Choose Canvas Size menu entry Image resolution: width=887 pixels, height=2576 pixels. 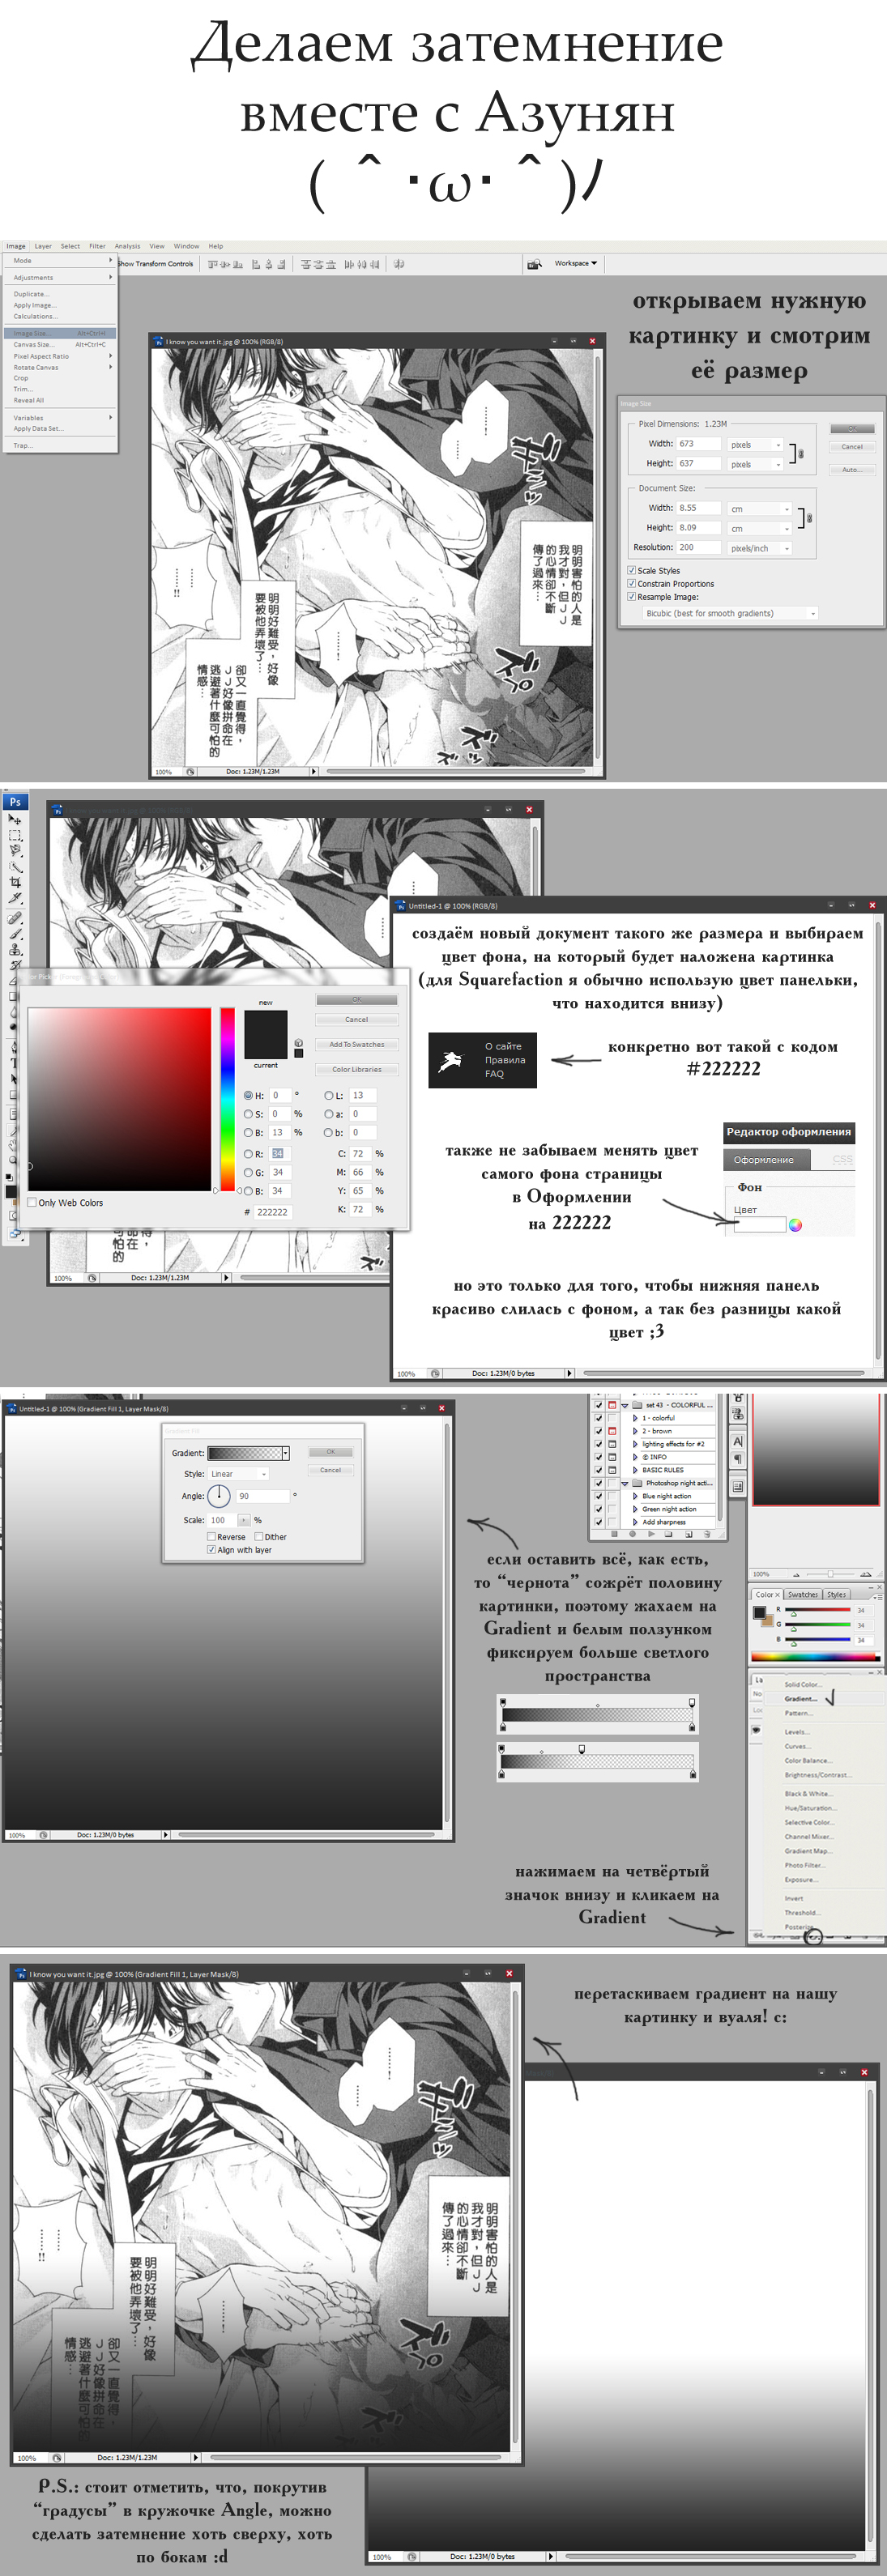(x=59, y=344)
